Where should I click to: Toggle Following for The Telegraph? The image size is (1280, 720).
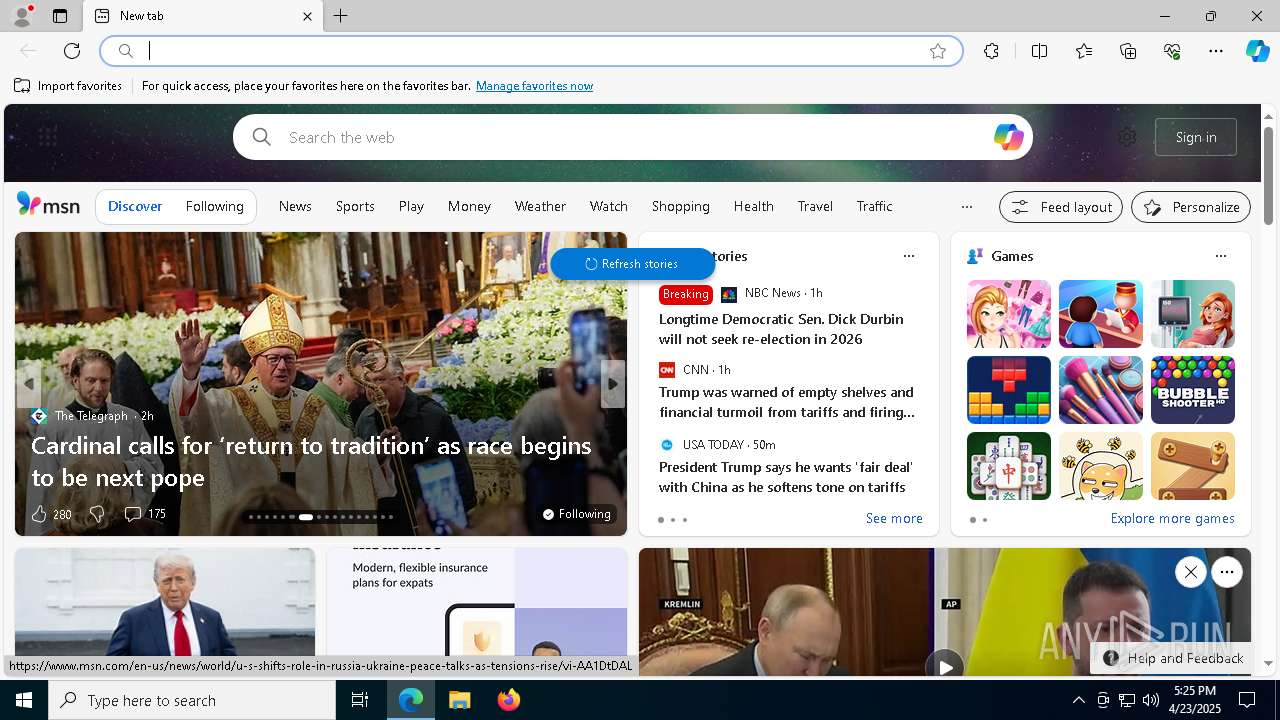[x=577, y=514]
